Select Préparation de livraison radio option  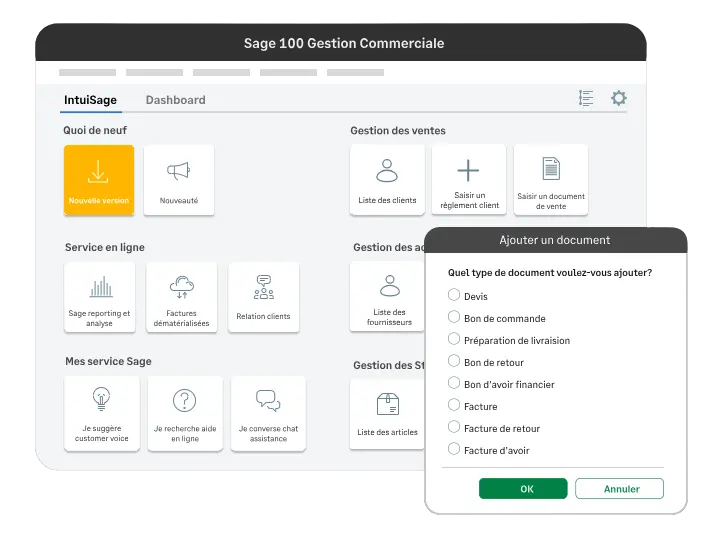click(454, 339)
